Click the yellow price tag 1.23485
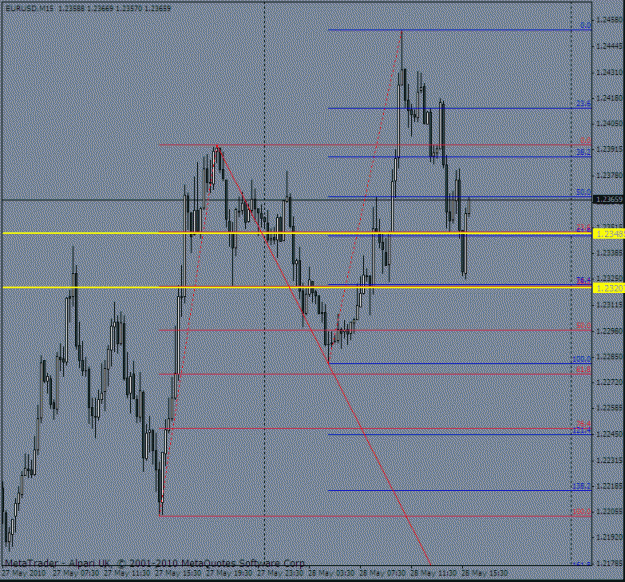 point(609,234)
